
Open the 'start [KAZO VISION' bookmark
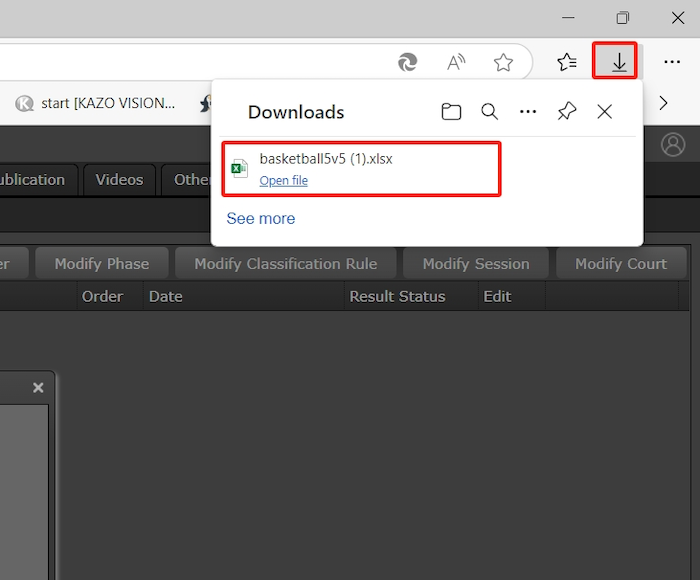pos(96,103)
